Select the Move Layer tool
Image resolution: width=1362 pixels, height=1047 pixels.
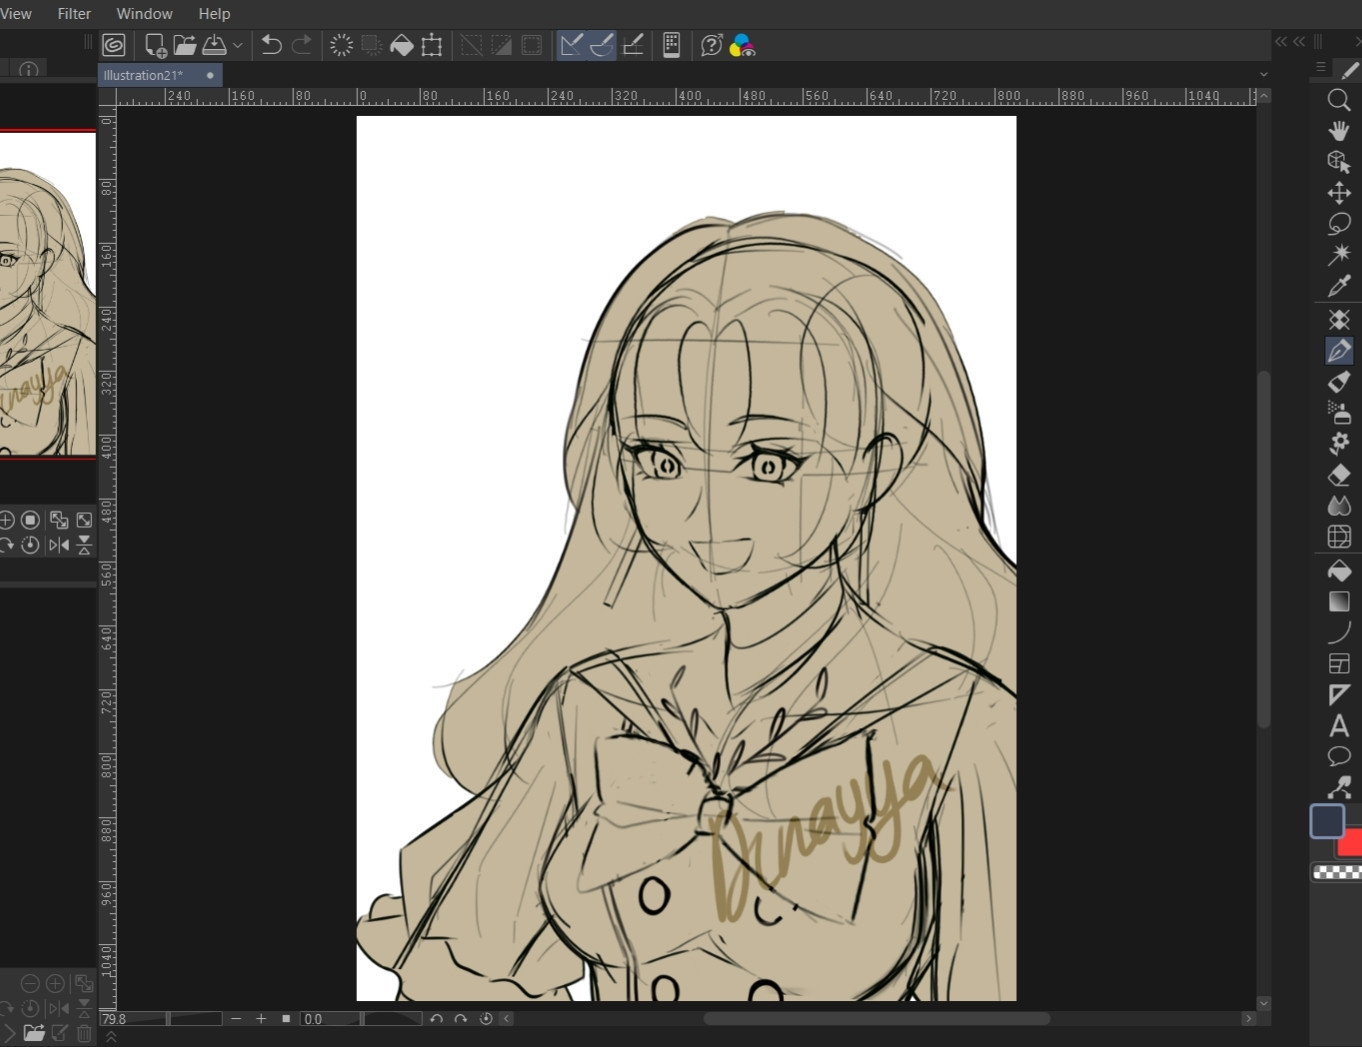tap(1339, 193)
